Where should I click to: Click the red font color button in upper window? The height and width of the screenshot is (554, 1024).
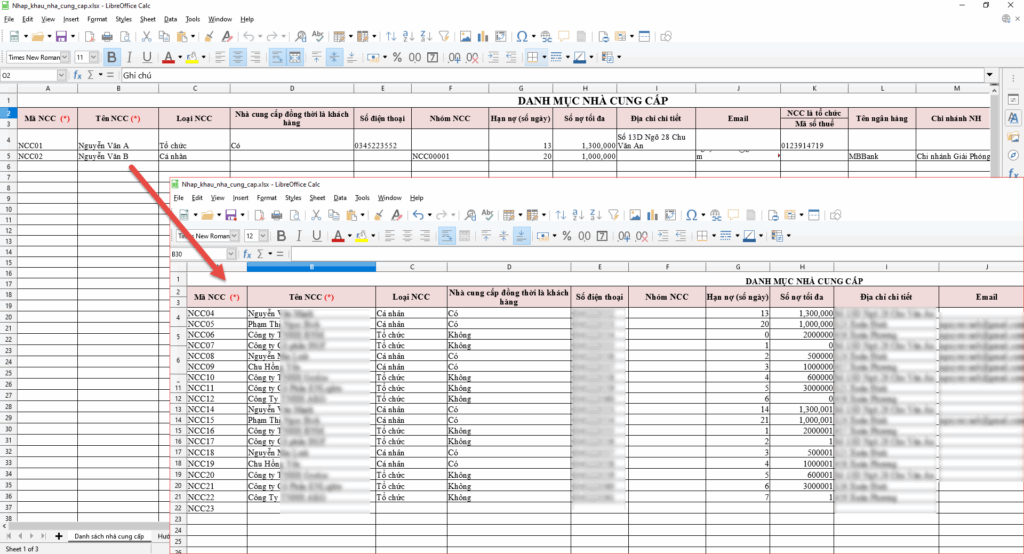click(167, 57)
